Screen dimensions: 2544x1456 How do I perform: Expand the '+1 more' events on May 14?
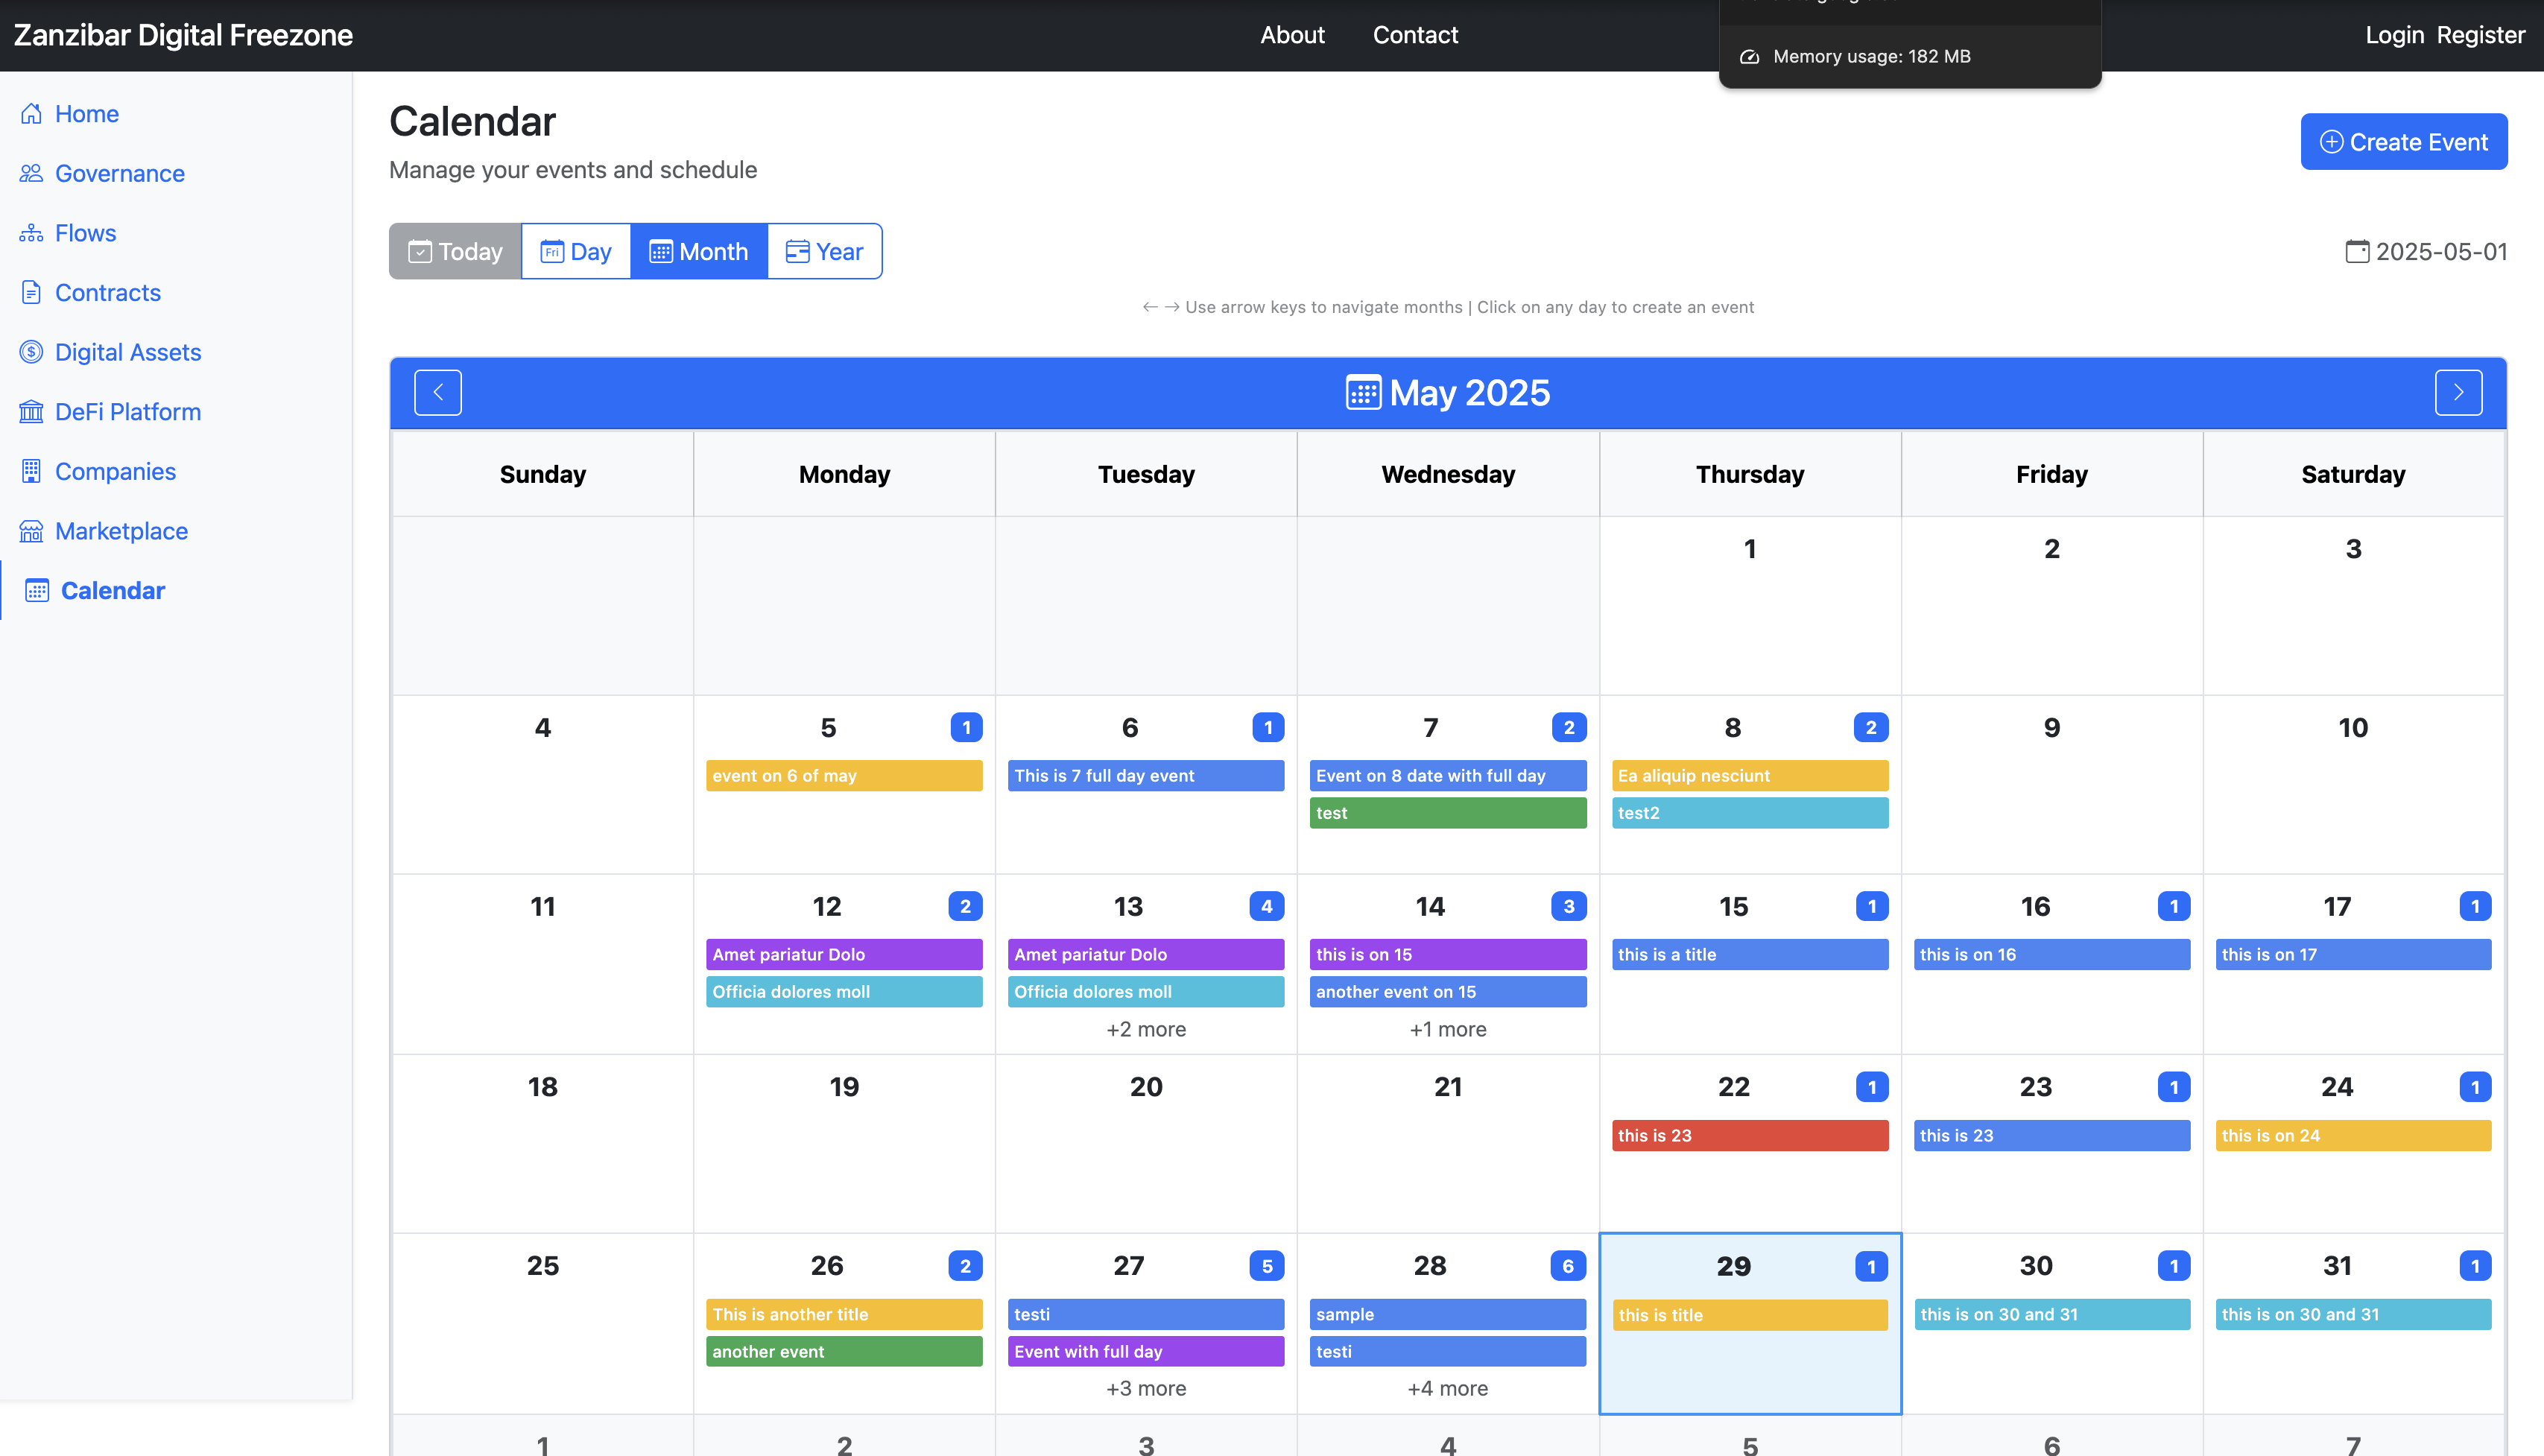pos(1448,1029)
